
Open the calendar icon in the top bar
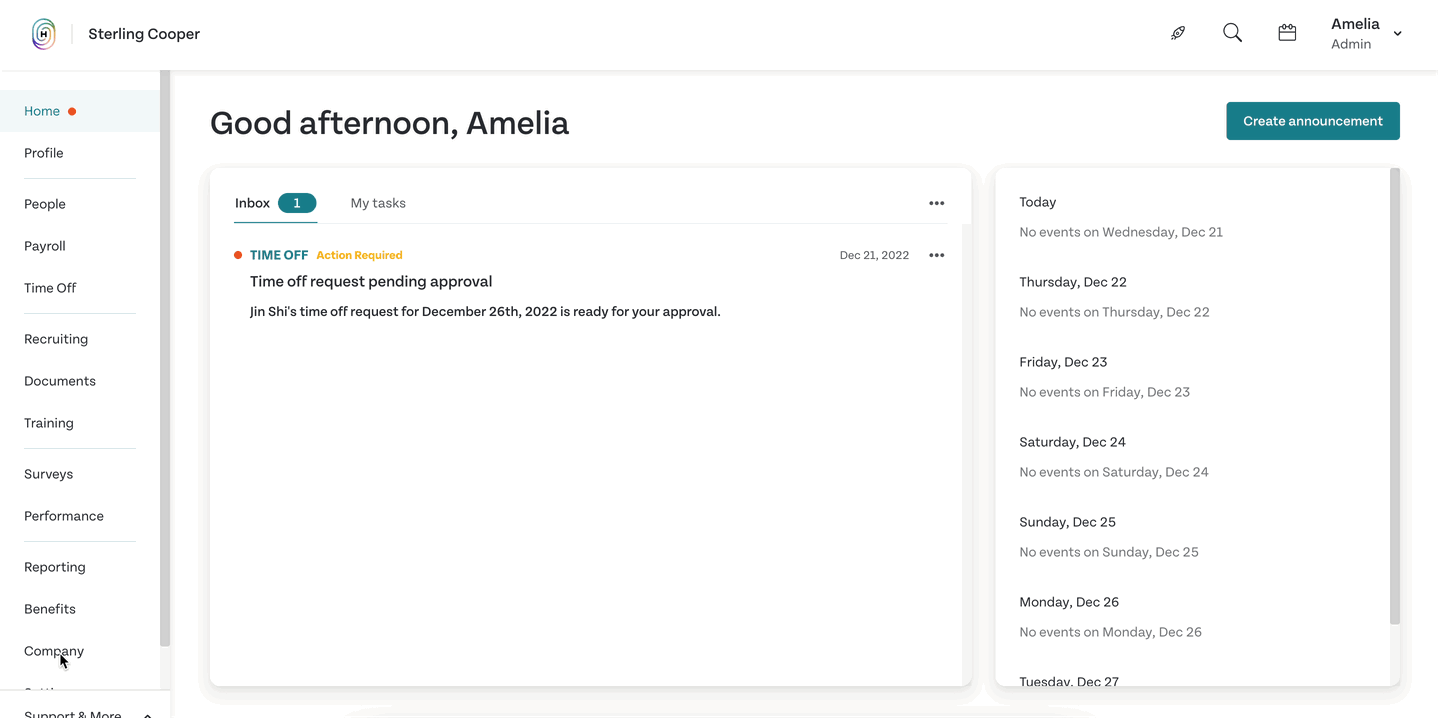point(1287,33)
